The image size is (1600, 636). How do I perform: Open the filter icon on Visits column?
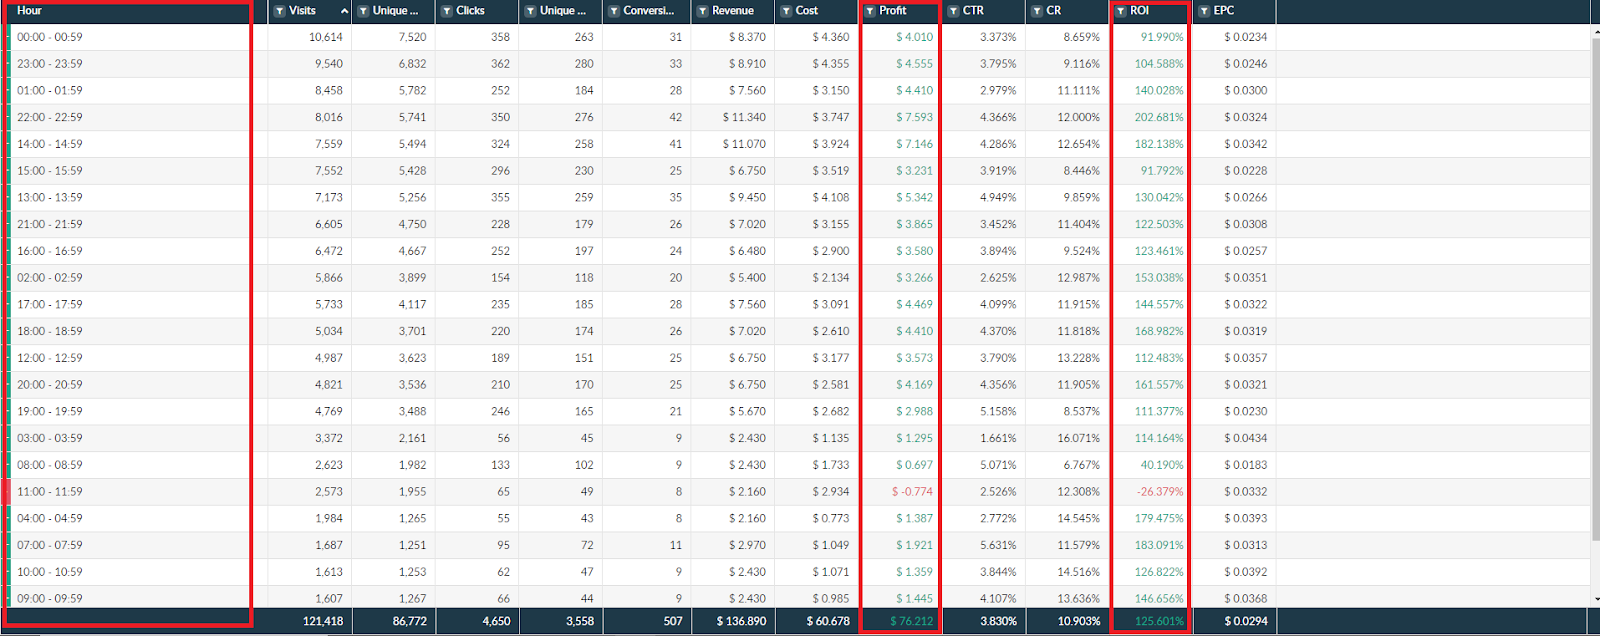click(280, 11)
